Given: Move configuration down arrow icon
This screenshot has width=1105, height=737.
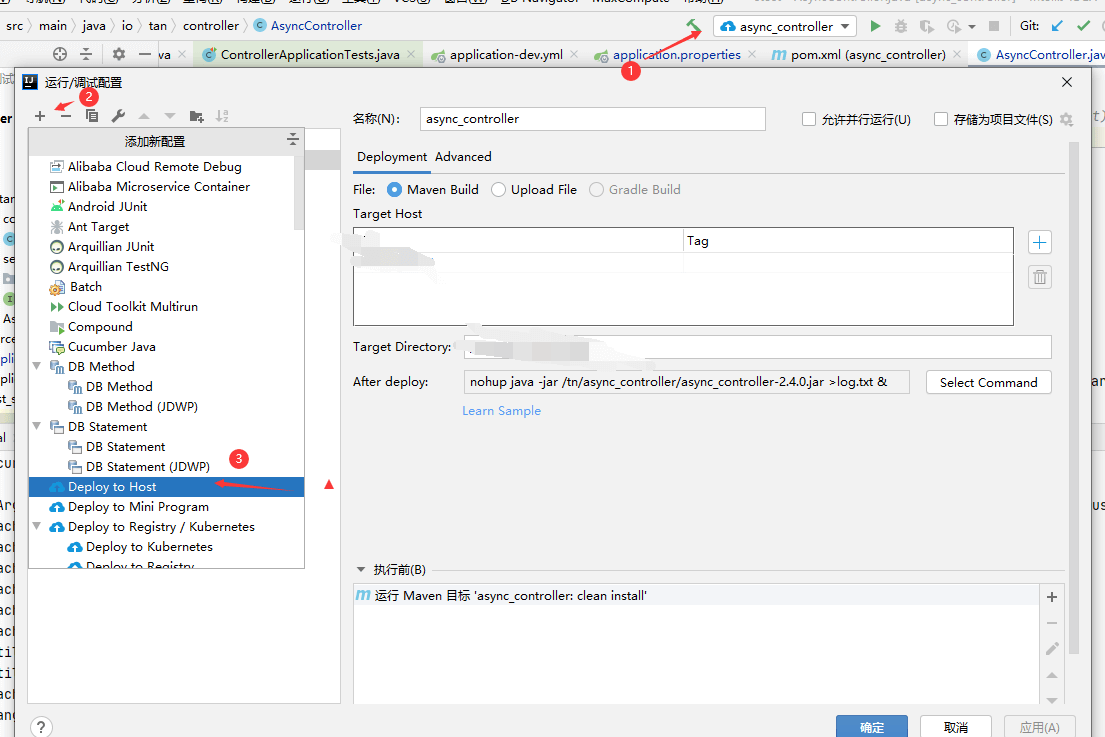Looking at the screenshot, I should [x=170, y=116].
